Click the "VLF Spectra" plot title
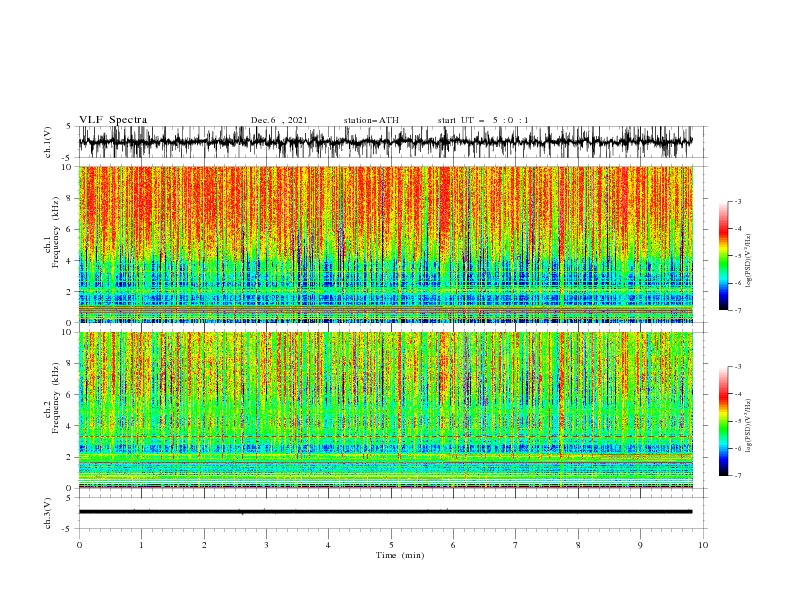 [113, 120]
